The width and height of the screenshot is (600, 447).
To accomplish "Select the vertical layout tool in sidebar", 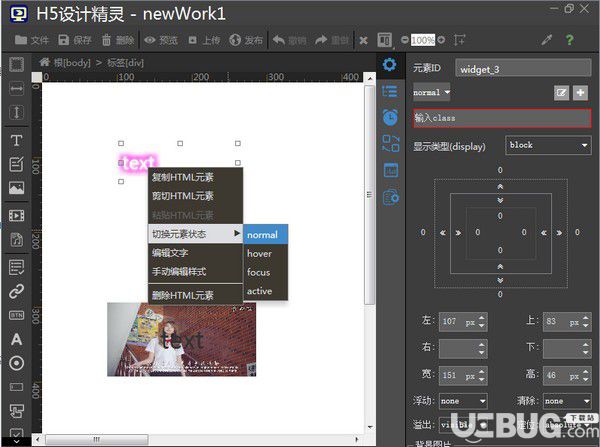I will [16, 112].
